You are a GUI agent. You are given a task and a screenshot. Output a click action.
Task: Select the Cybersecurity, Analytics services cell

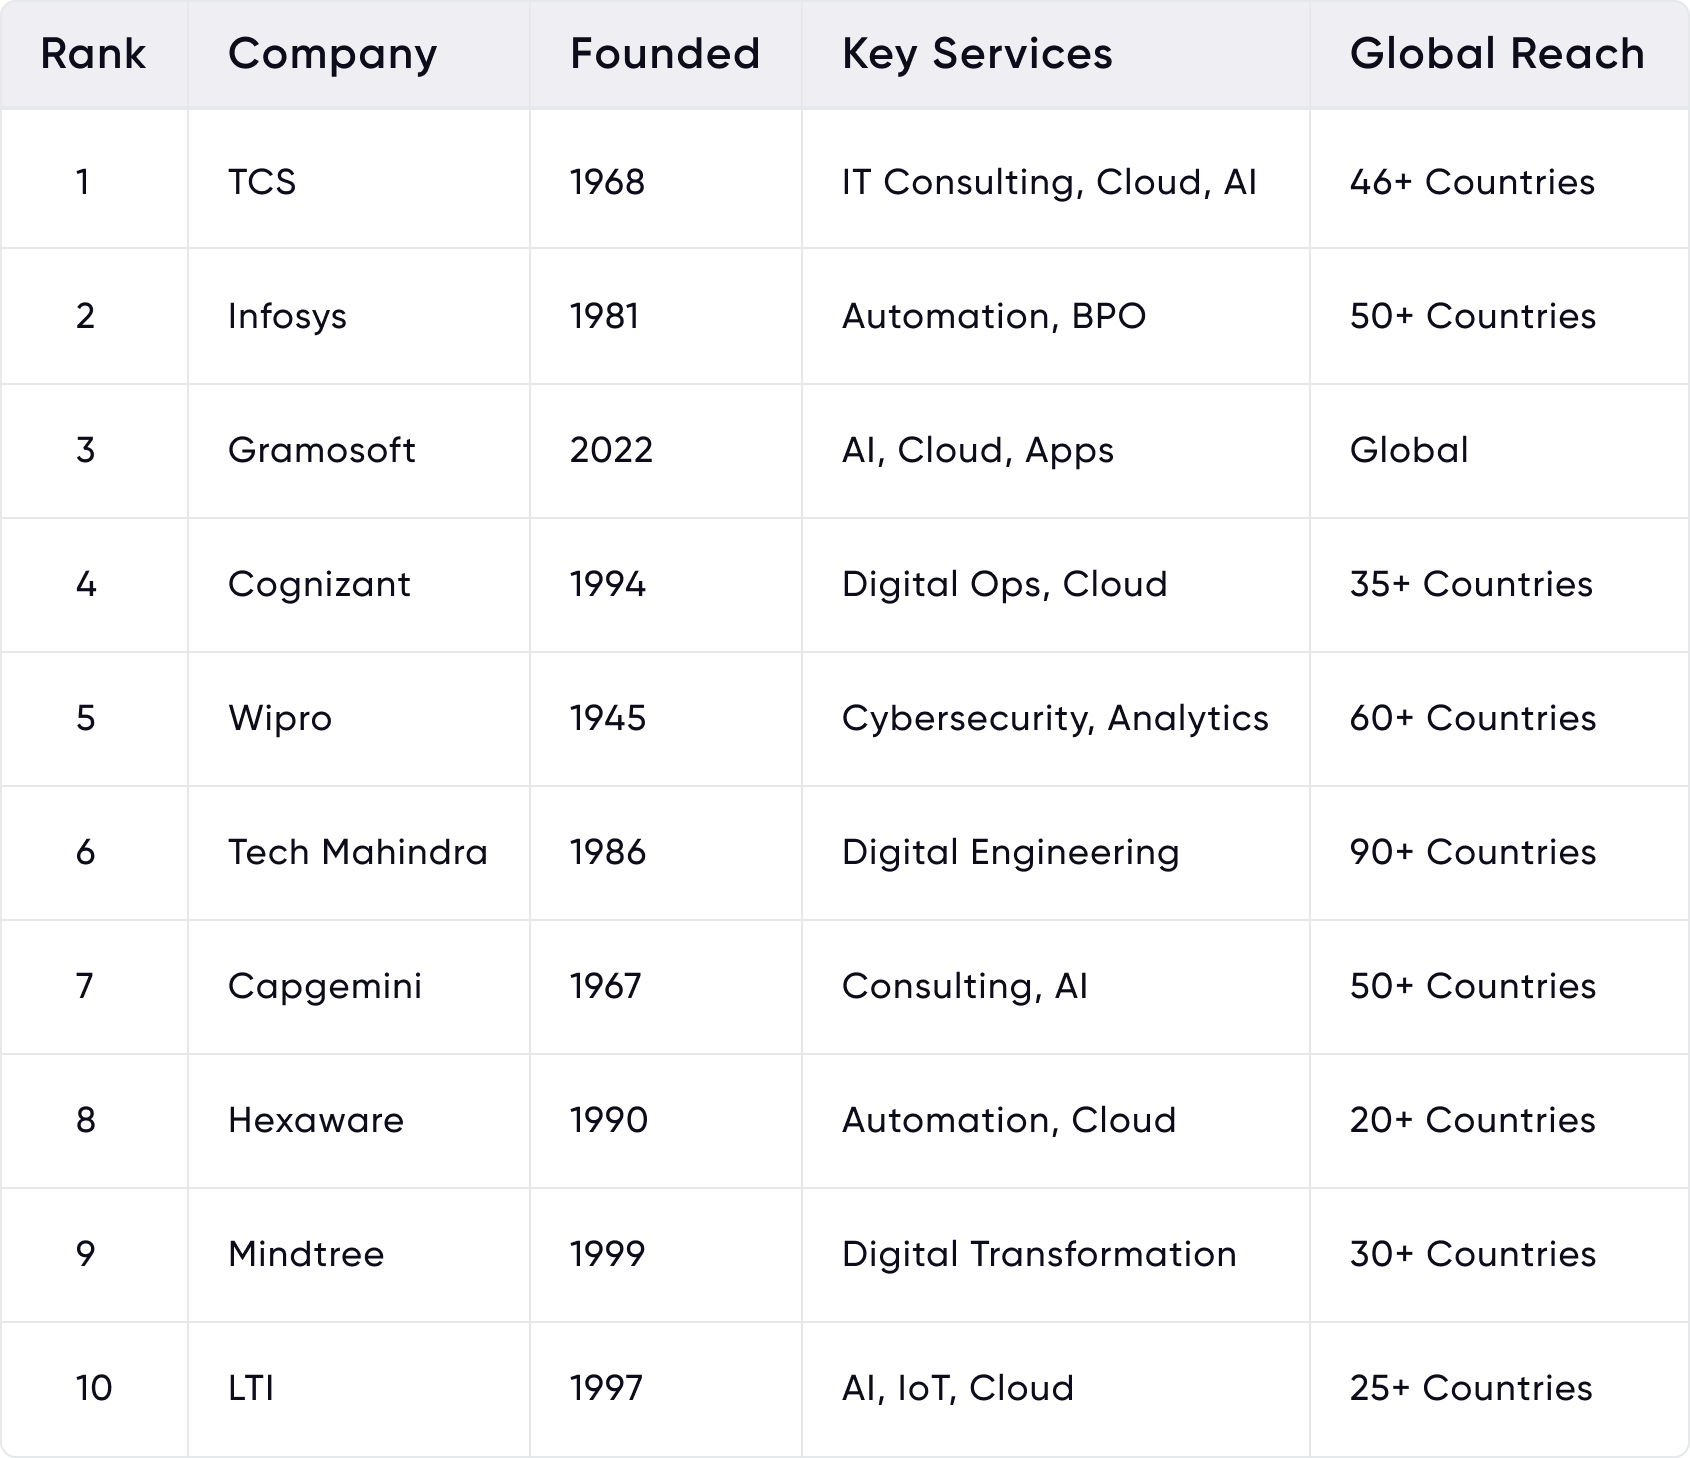1055,718
